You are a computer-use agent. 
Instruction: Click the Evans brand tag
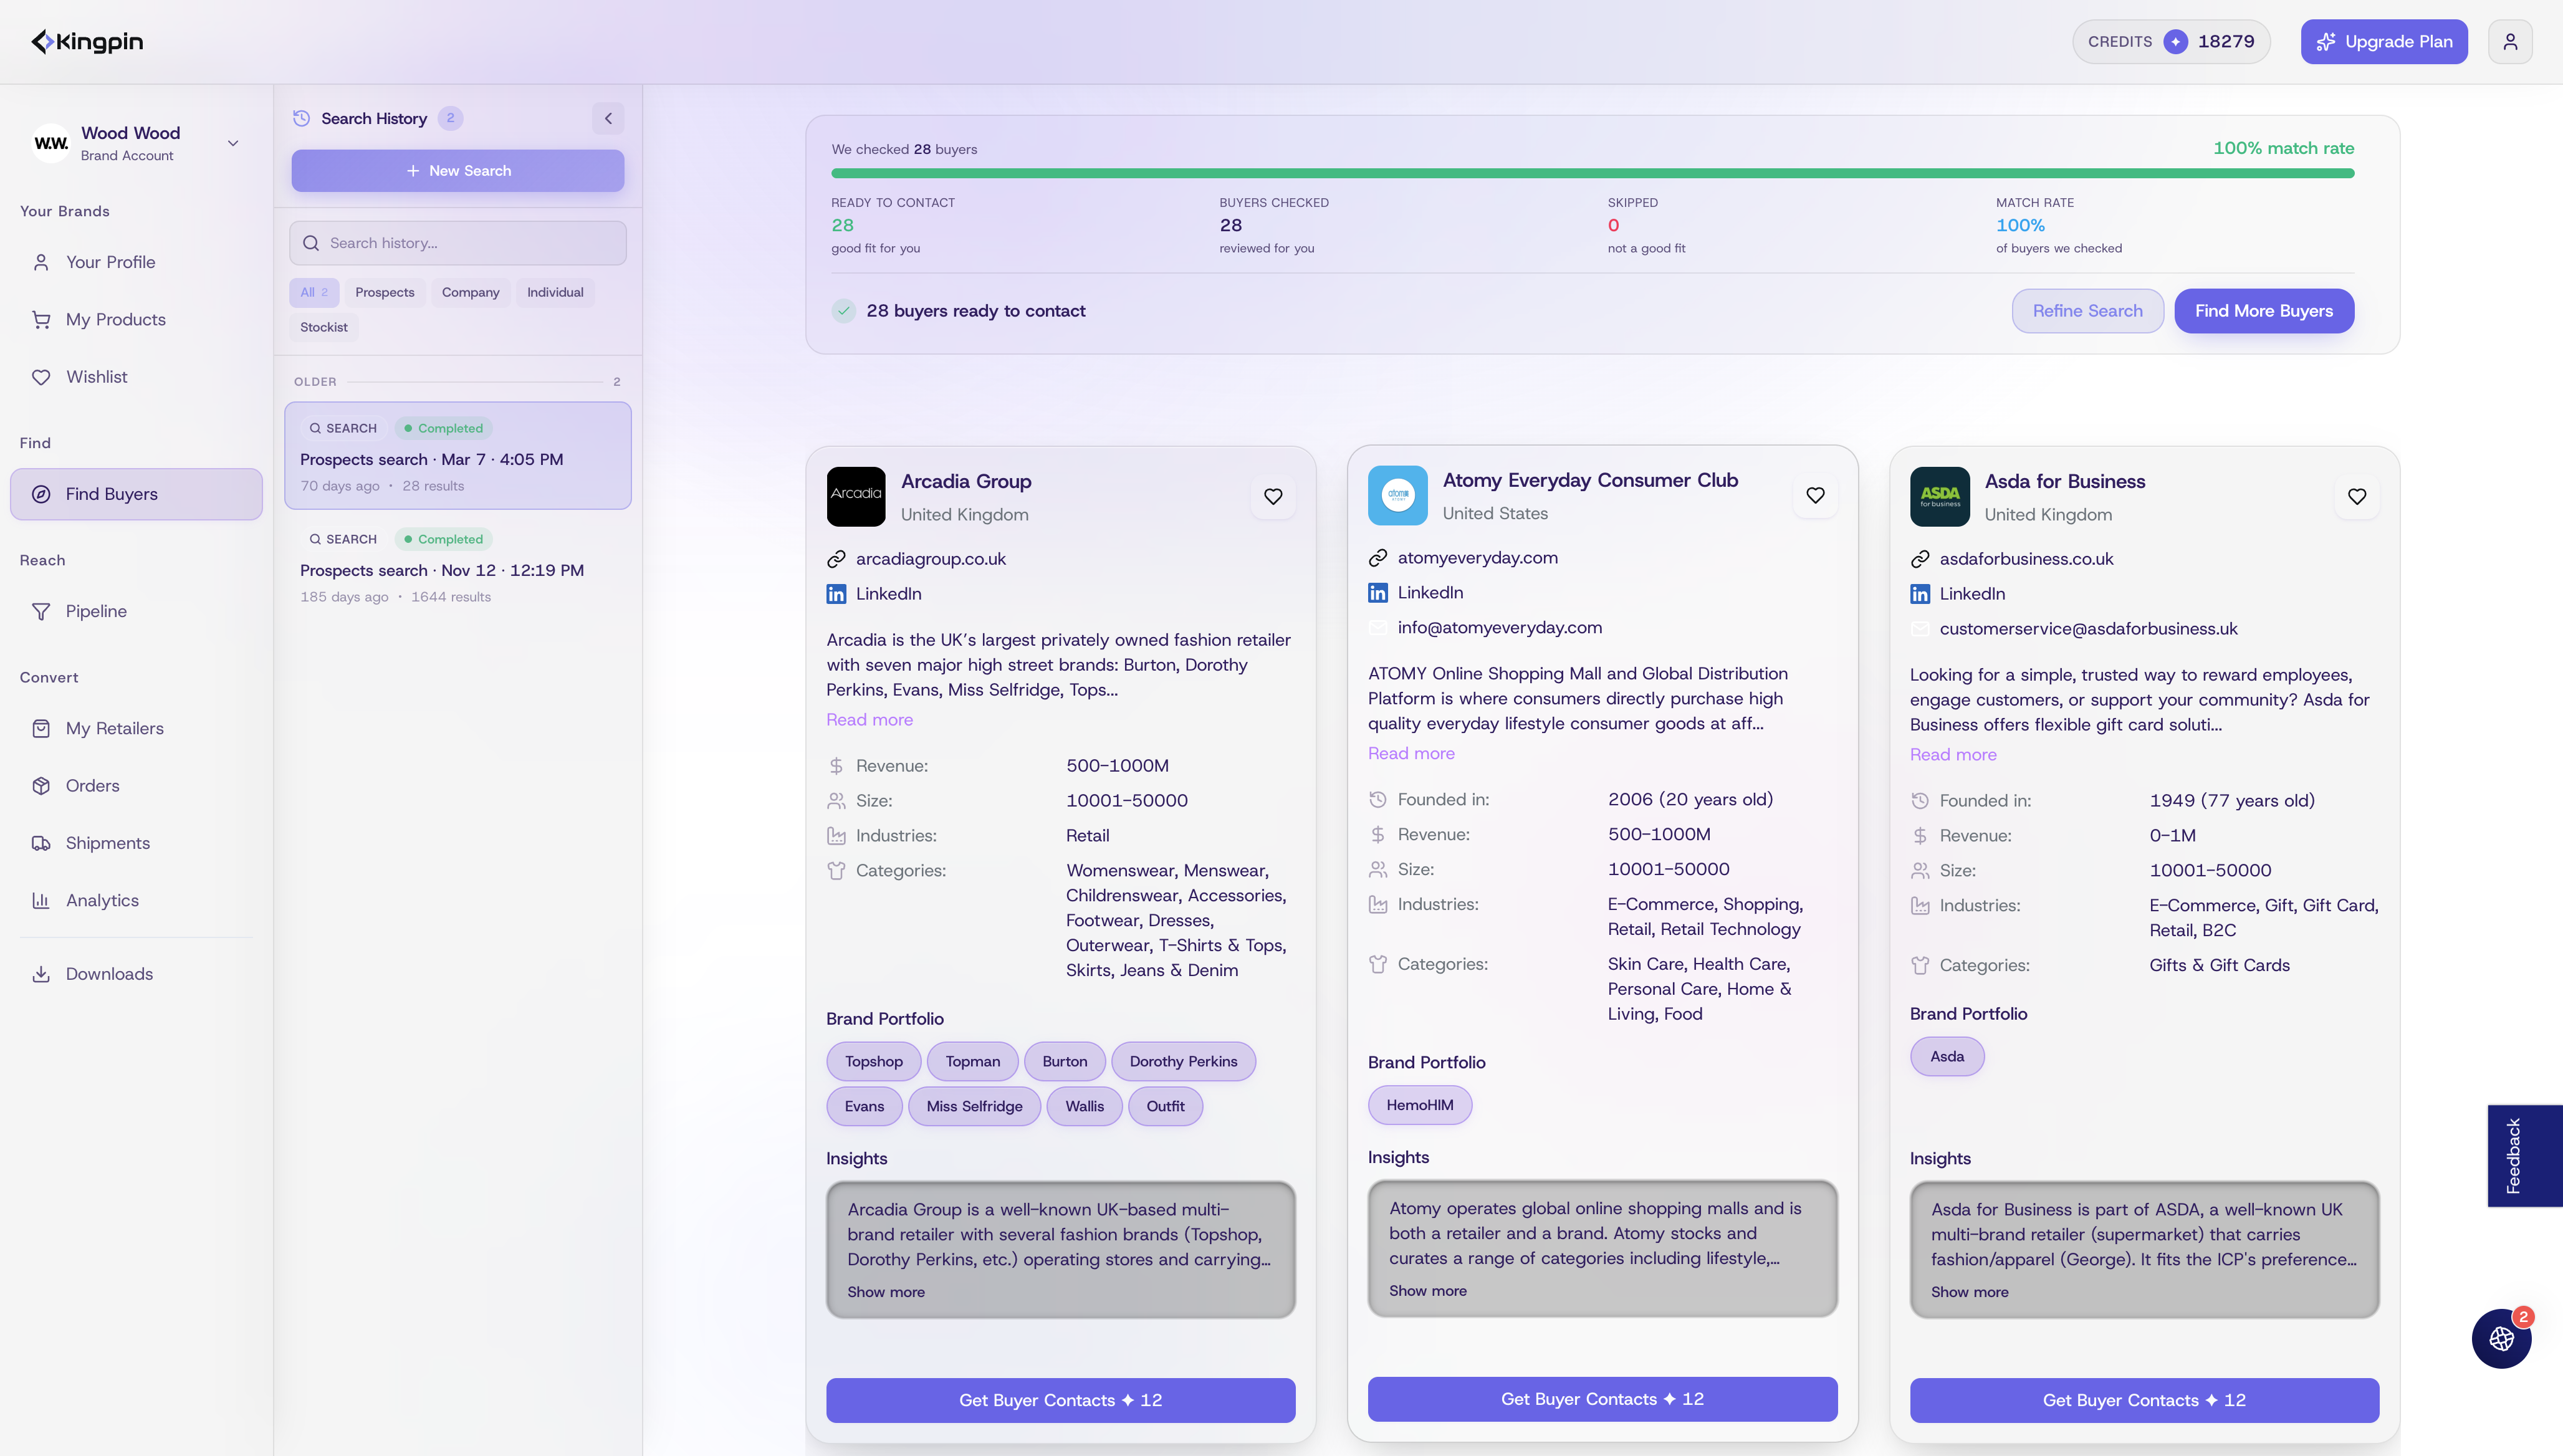pyautogui.click(x=864, y=1106)
